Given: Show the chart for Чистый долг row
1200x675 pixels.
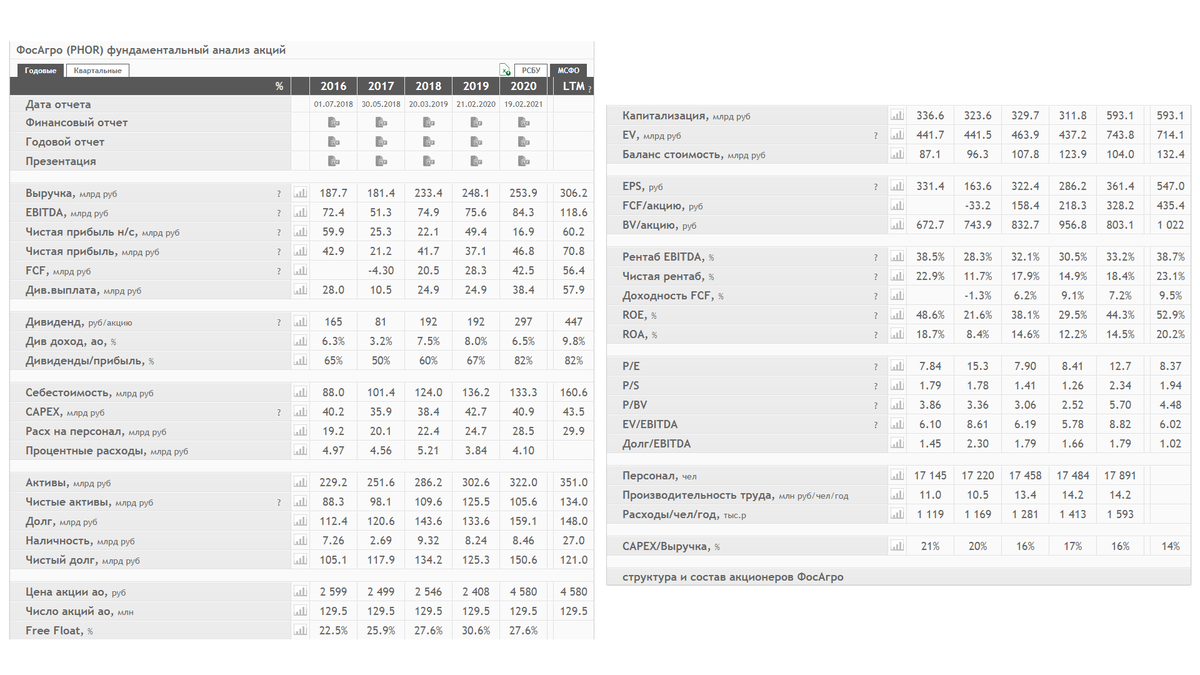Looking at the screenshot, I should pyautogui.click(x=301, y=560).
